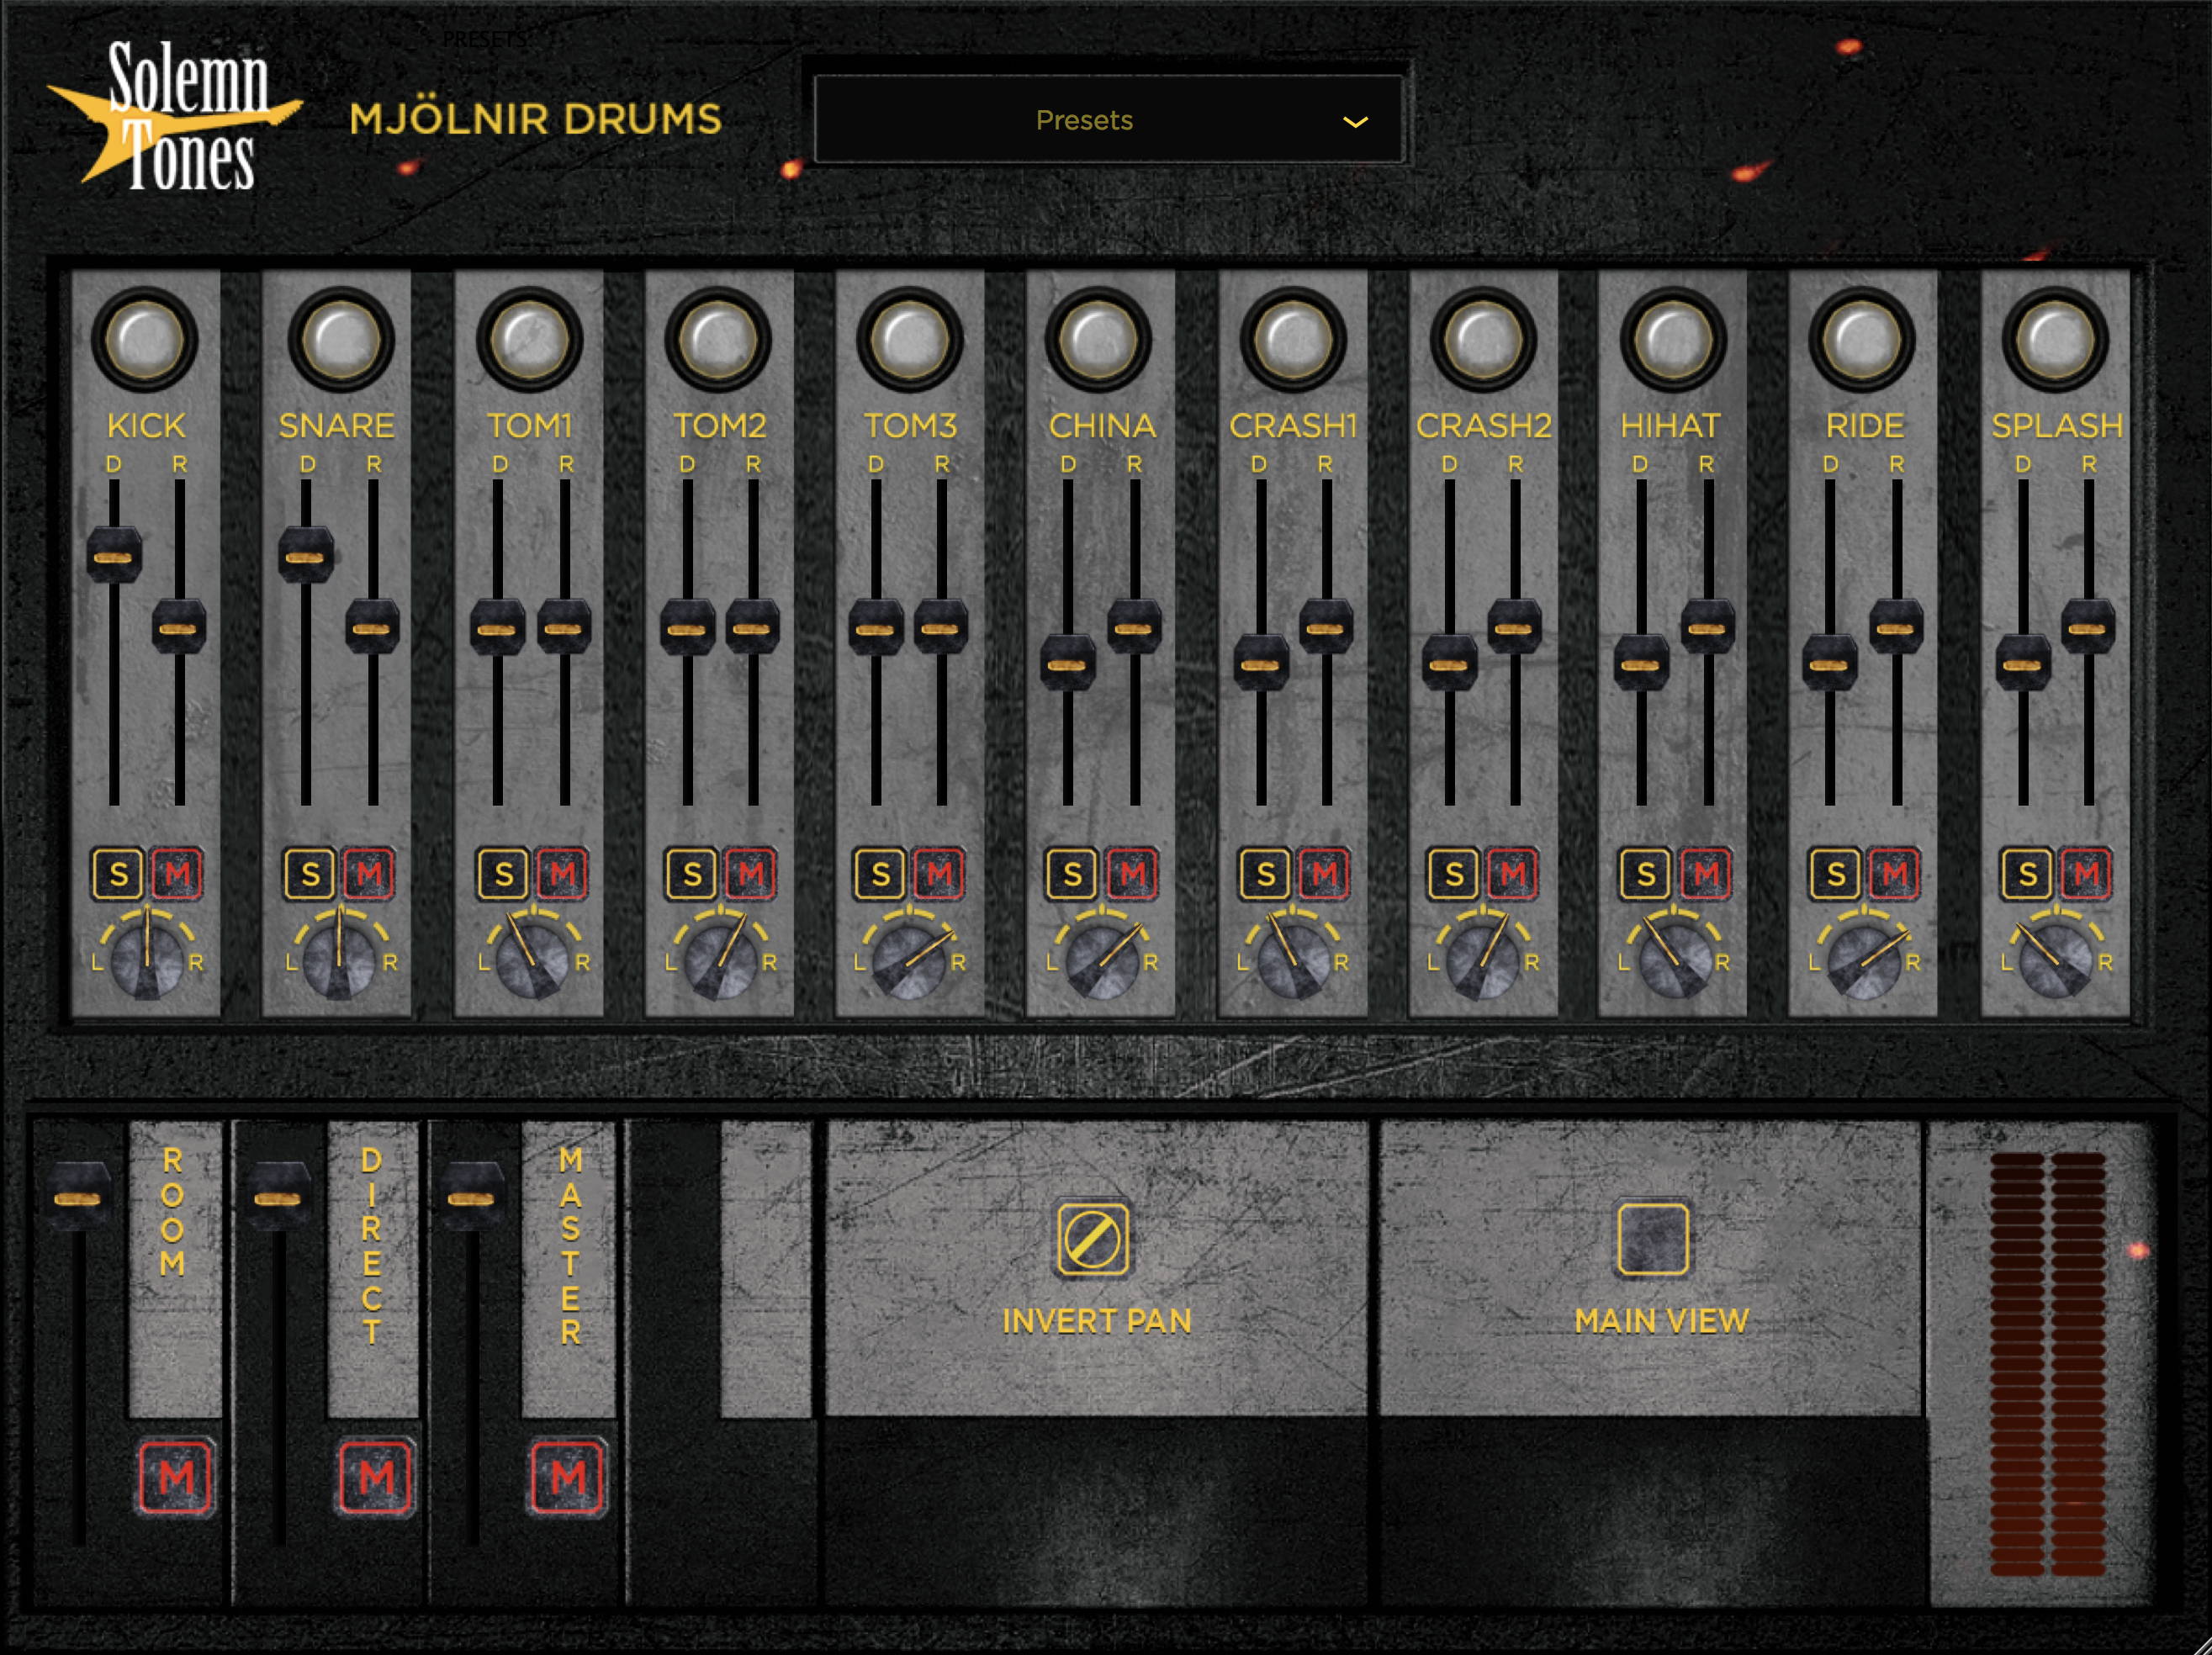Screen dimensions: 2212x1655
Task: Solo the HIHAT channel
Action: coord(1646,874)
